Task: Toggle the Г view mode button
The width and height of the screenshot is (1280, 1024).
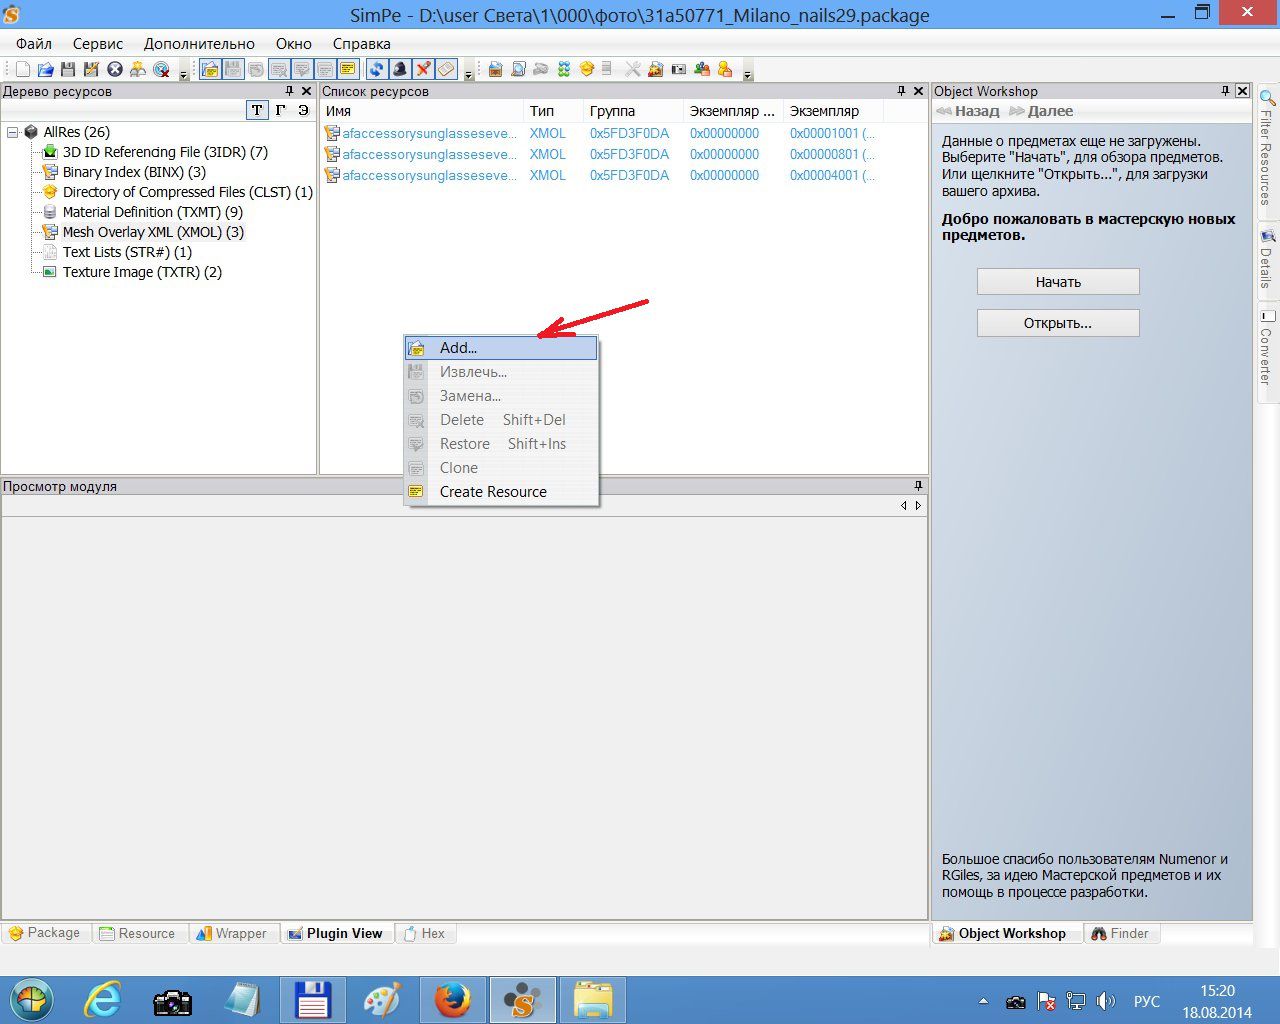Action: tap(281, 110)
